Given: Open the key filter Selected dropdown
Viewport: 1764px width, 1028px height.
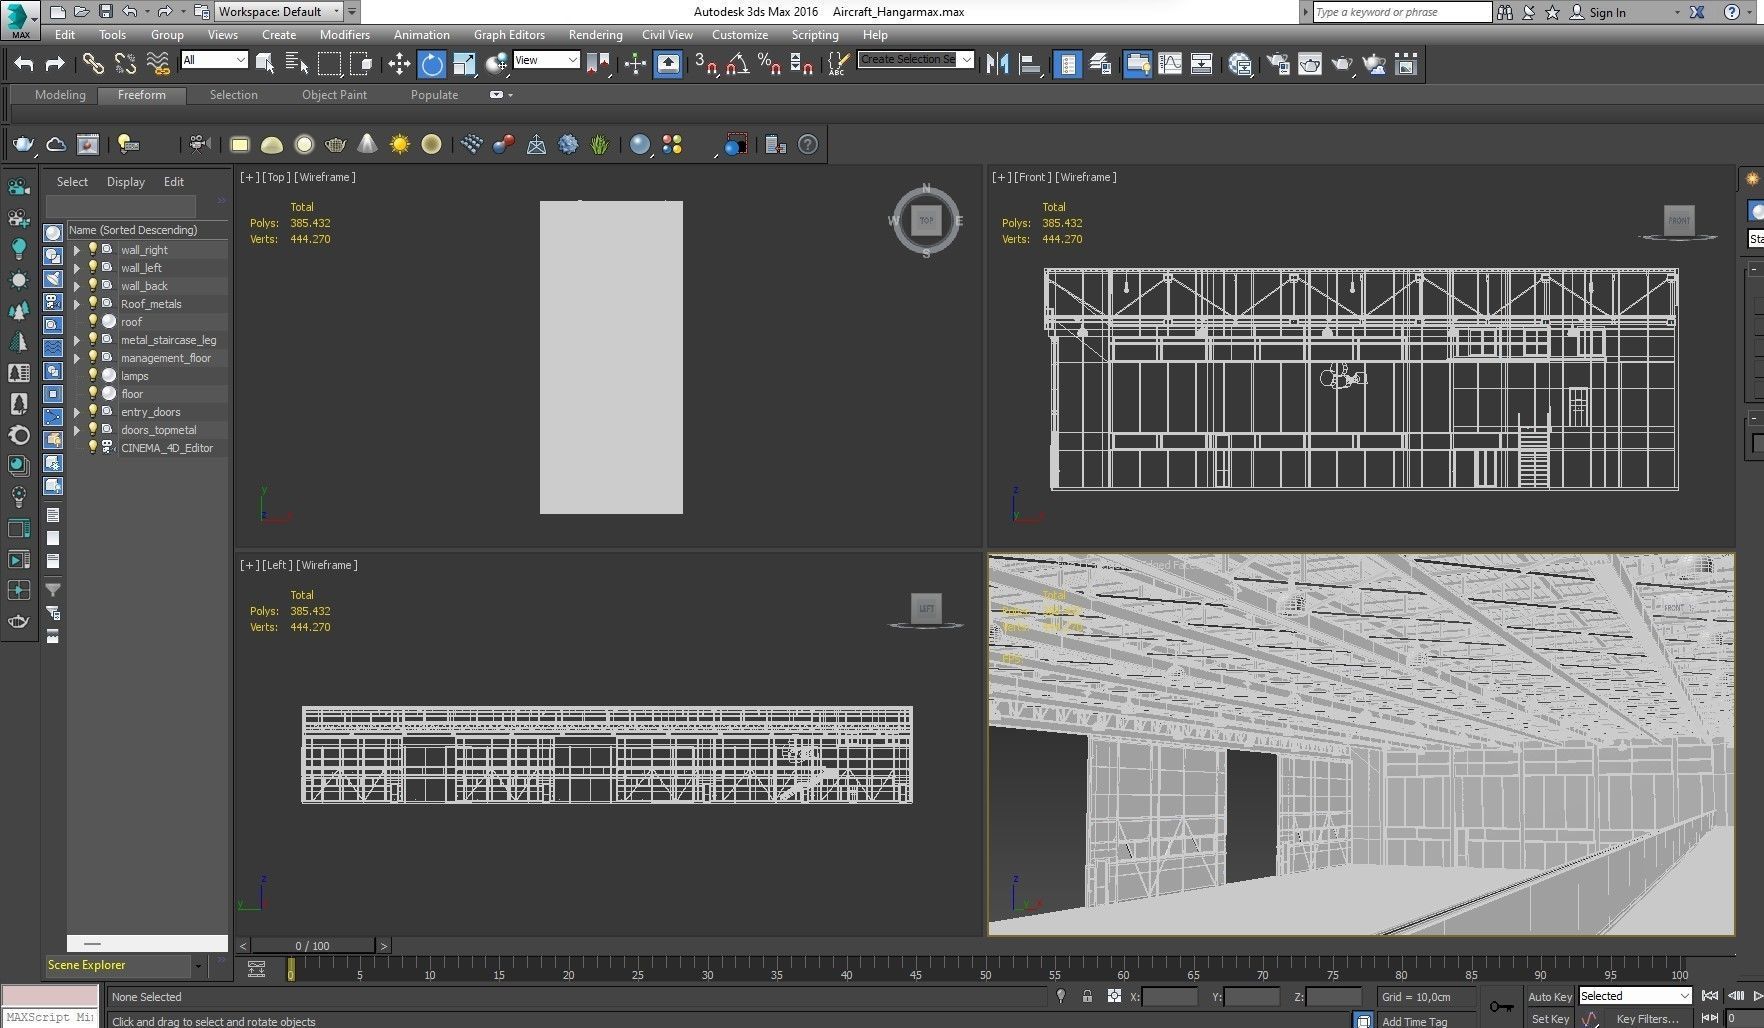Looking at the screenshot, I should tap(1635, 996).
